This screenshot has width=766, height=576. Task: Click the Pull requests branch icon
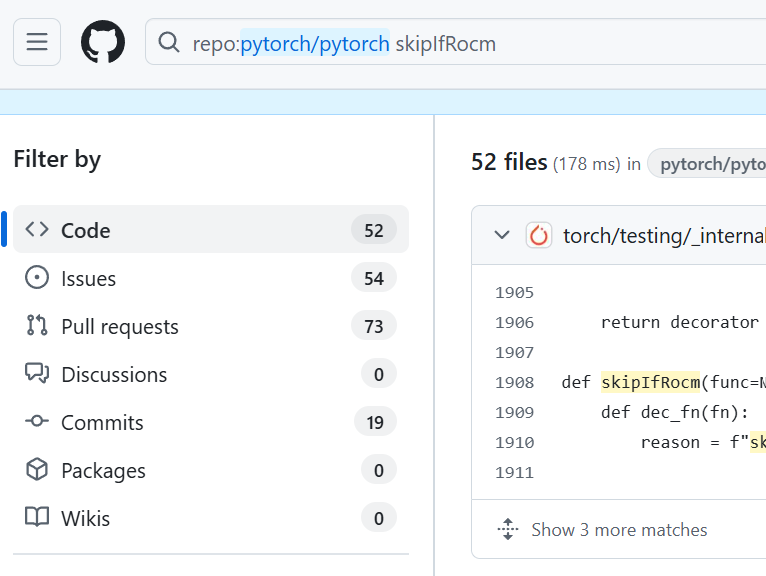tap(37, 325)
